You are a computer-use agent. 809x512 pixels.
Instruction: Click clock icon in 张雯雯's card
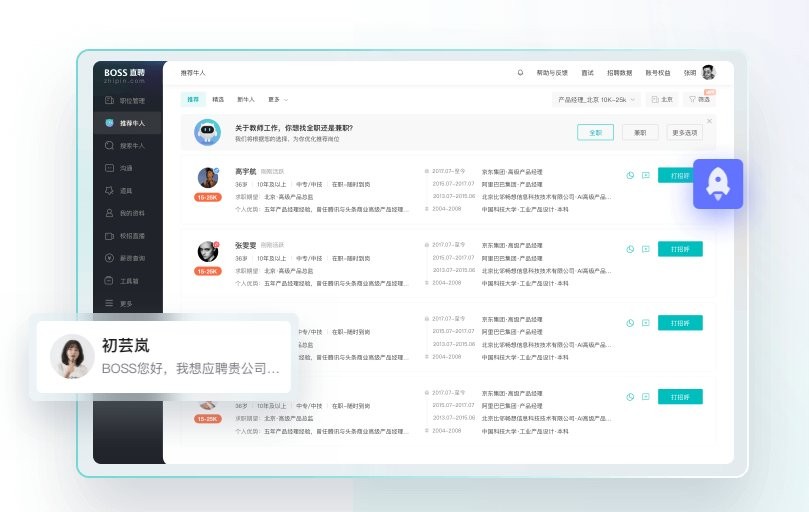pyautogui.click(x=630, y=249)
